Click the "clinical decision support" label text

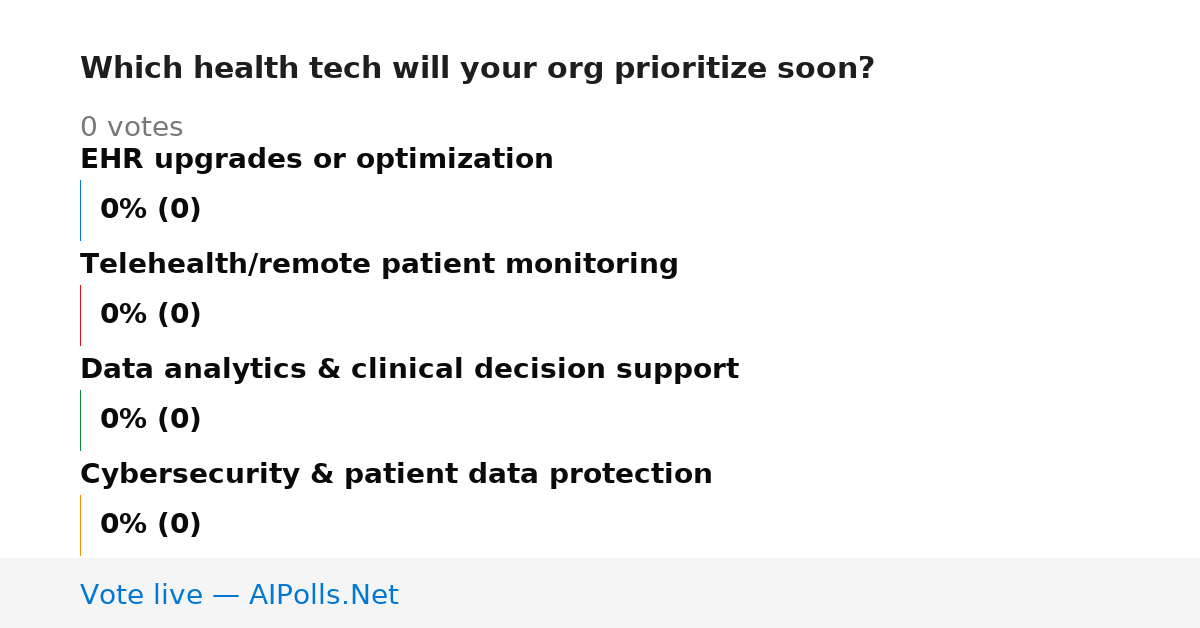(x=545, y=369)
